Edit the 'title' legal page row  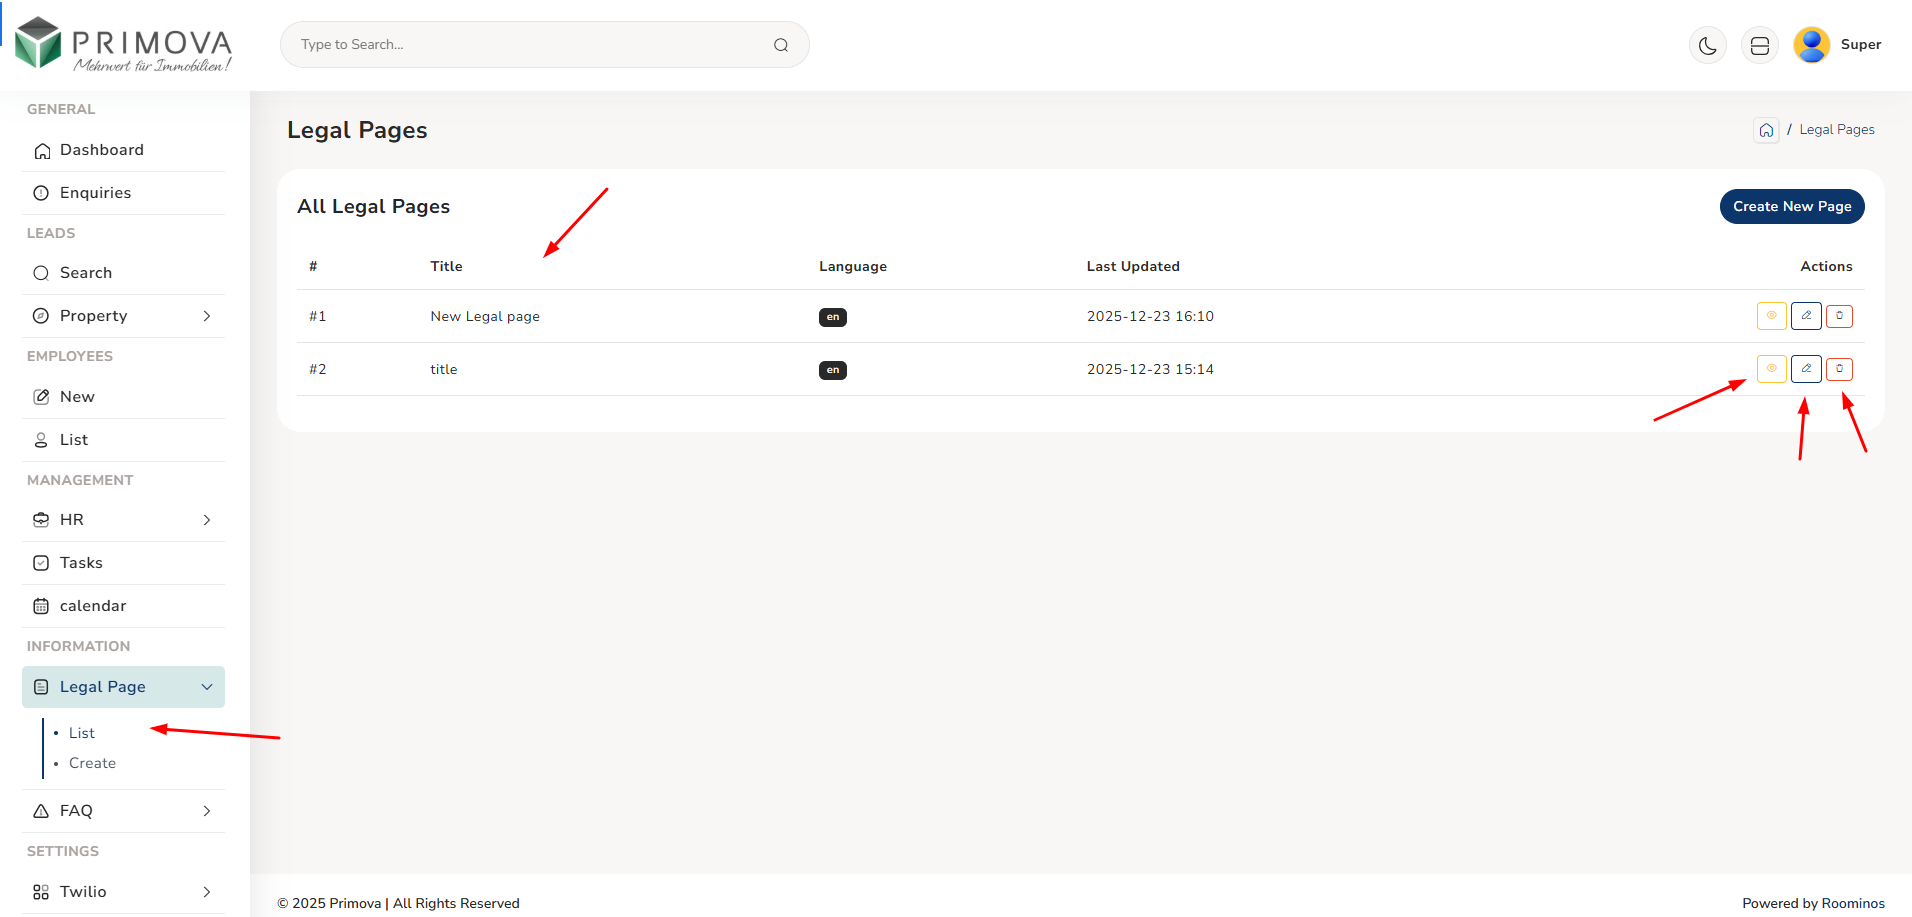1806,369
